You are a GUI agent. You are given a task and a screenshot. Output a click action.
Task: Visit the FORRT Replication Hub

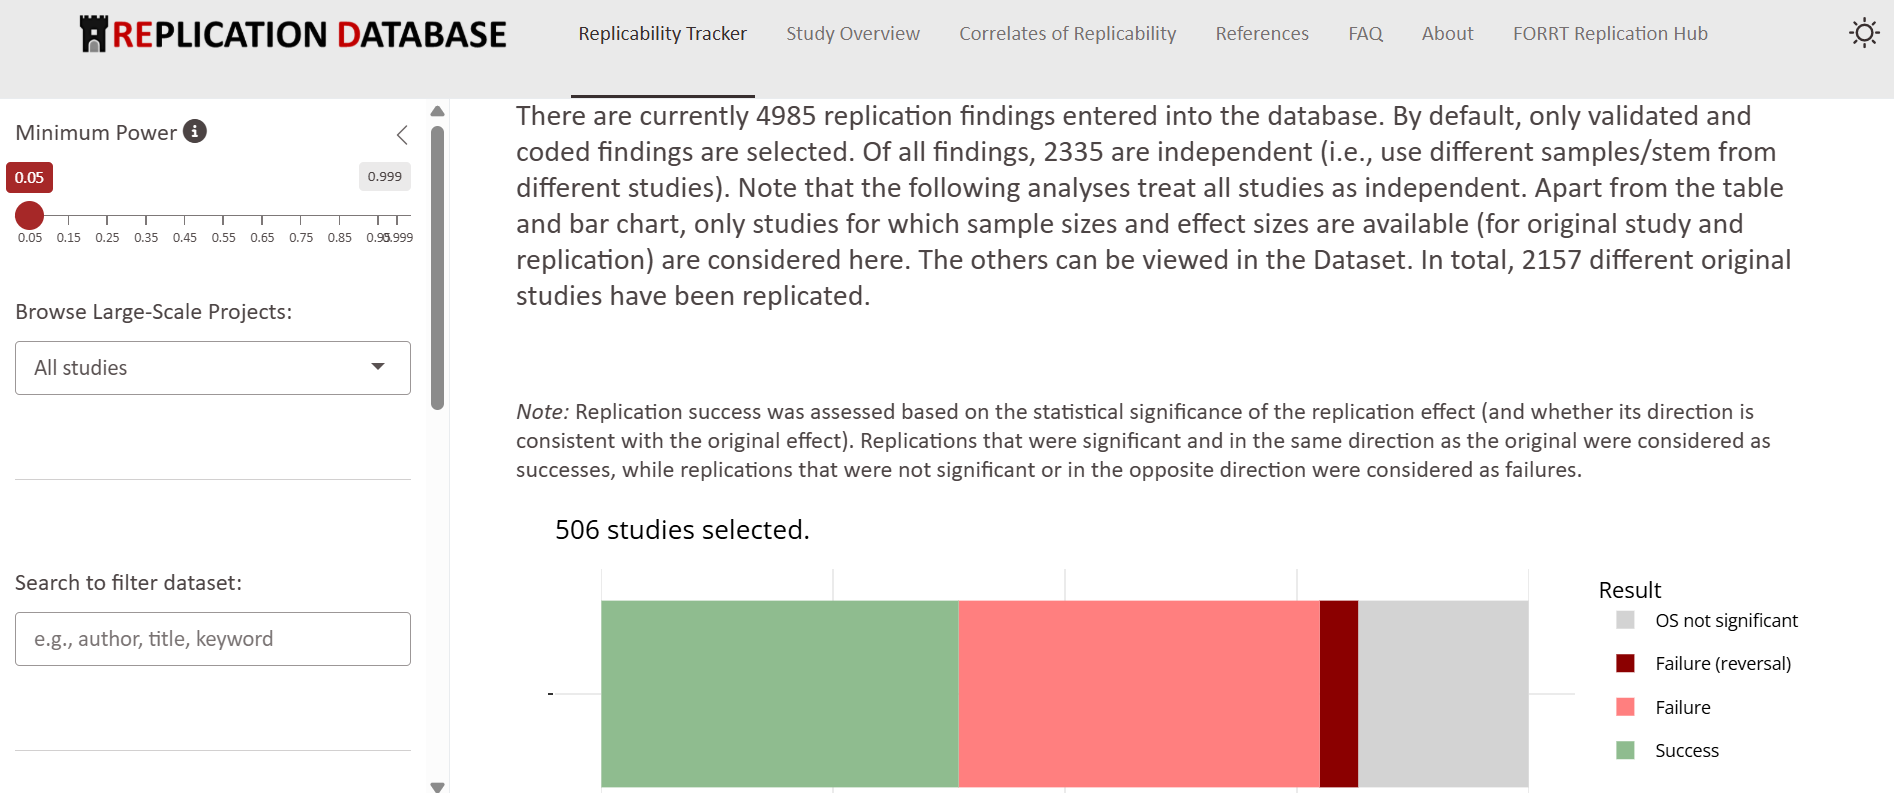tap(1610, 33)
